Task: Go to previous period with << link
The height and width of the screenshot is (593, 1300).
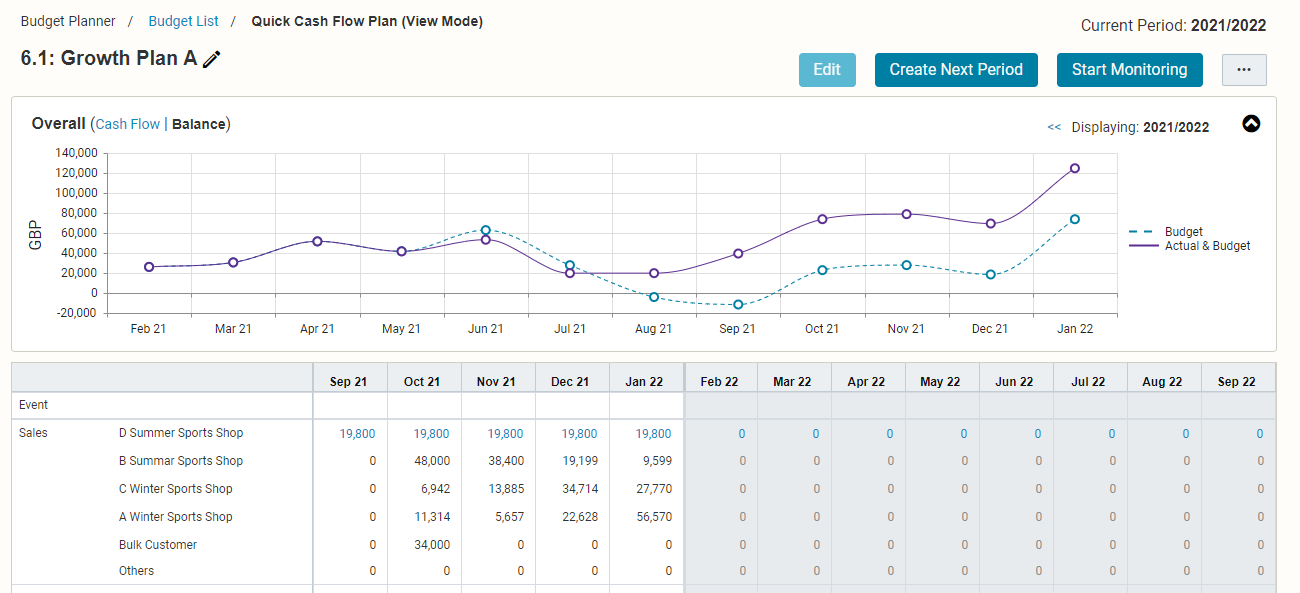Action: tap(1054, 127)
